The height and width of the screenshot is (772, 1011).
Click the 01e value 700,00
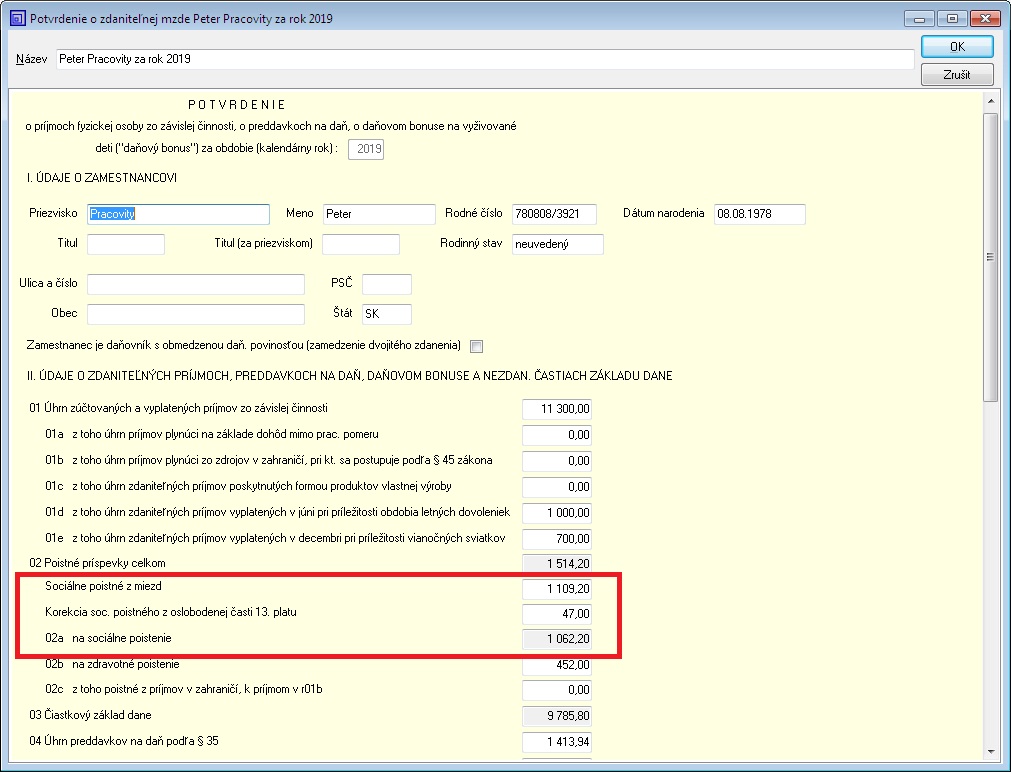[x=557, y=539]
